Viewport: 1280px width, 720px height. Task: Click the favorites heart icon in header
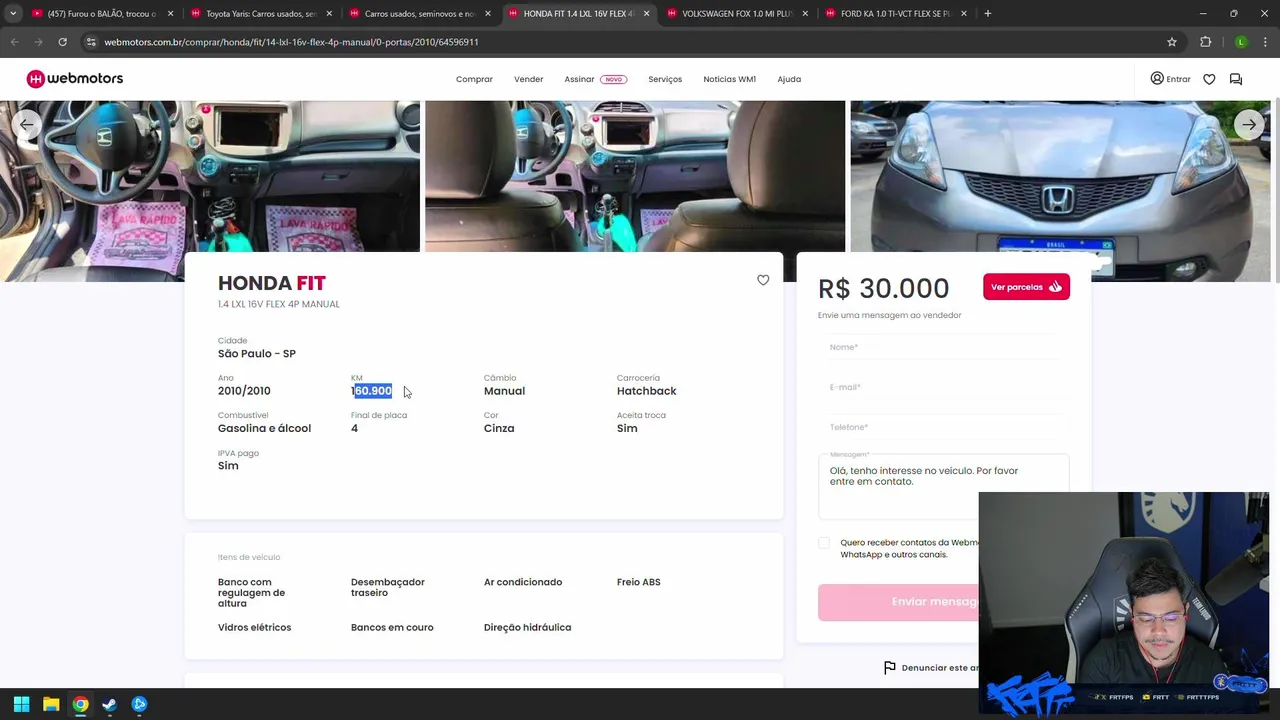click(1209, 79)
